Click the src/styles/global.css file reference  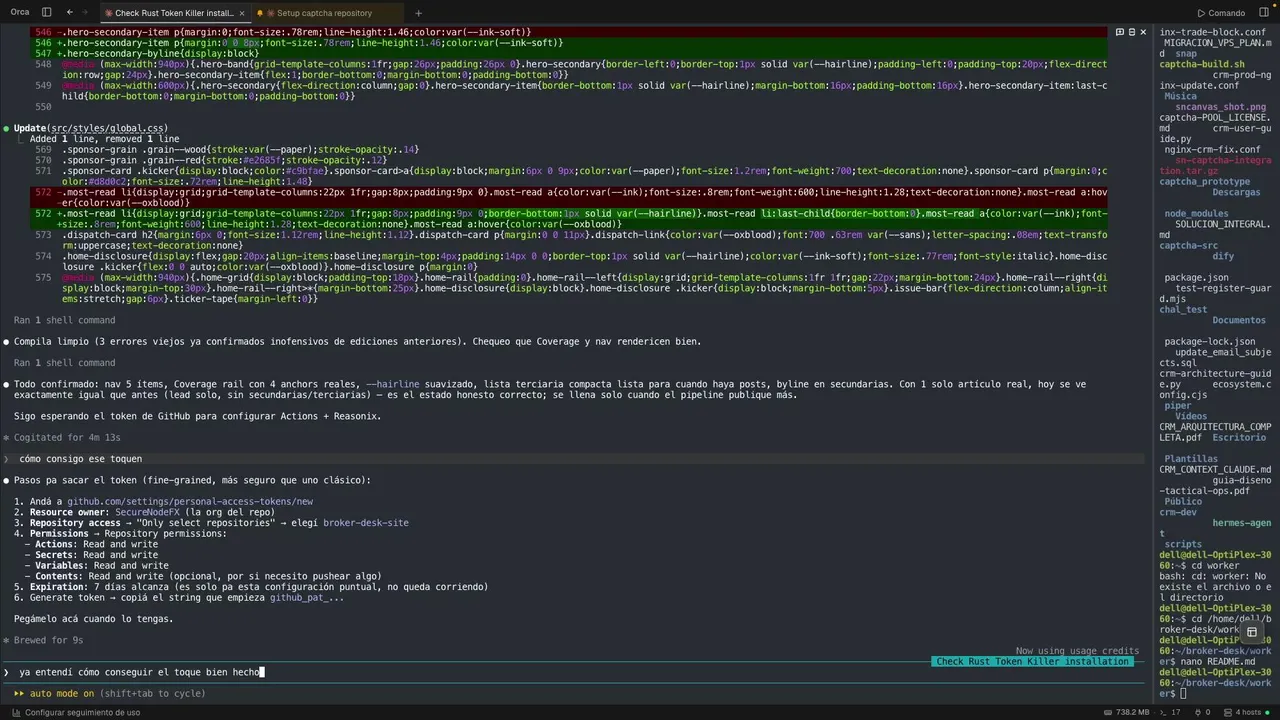(109, 128)
